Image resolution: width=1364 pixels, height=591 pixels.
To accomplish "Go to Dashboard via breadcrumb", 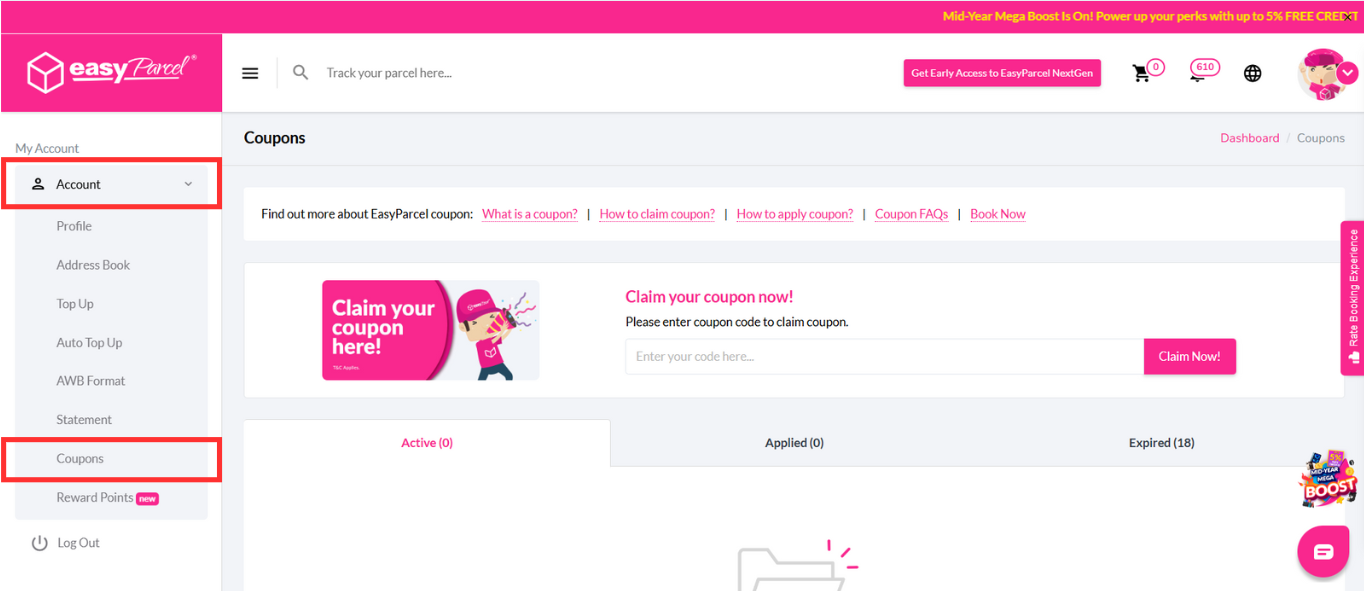I will 1249,138.
